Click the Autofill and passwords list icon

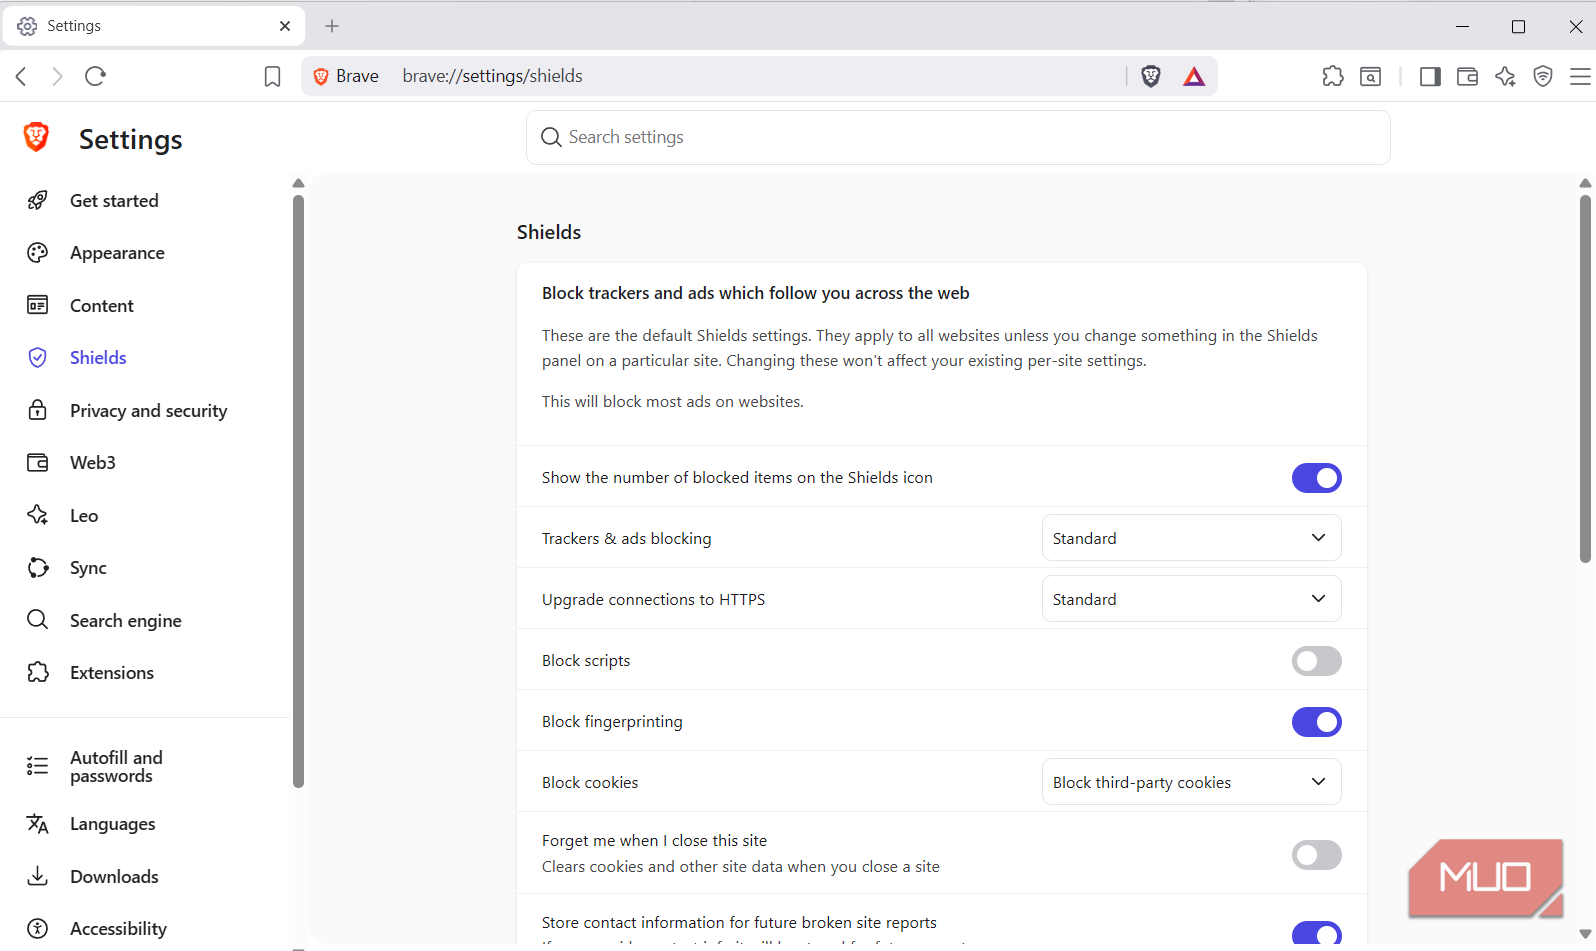click(x=38, y=766)
